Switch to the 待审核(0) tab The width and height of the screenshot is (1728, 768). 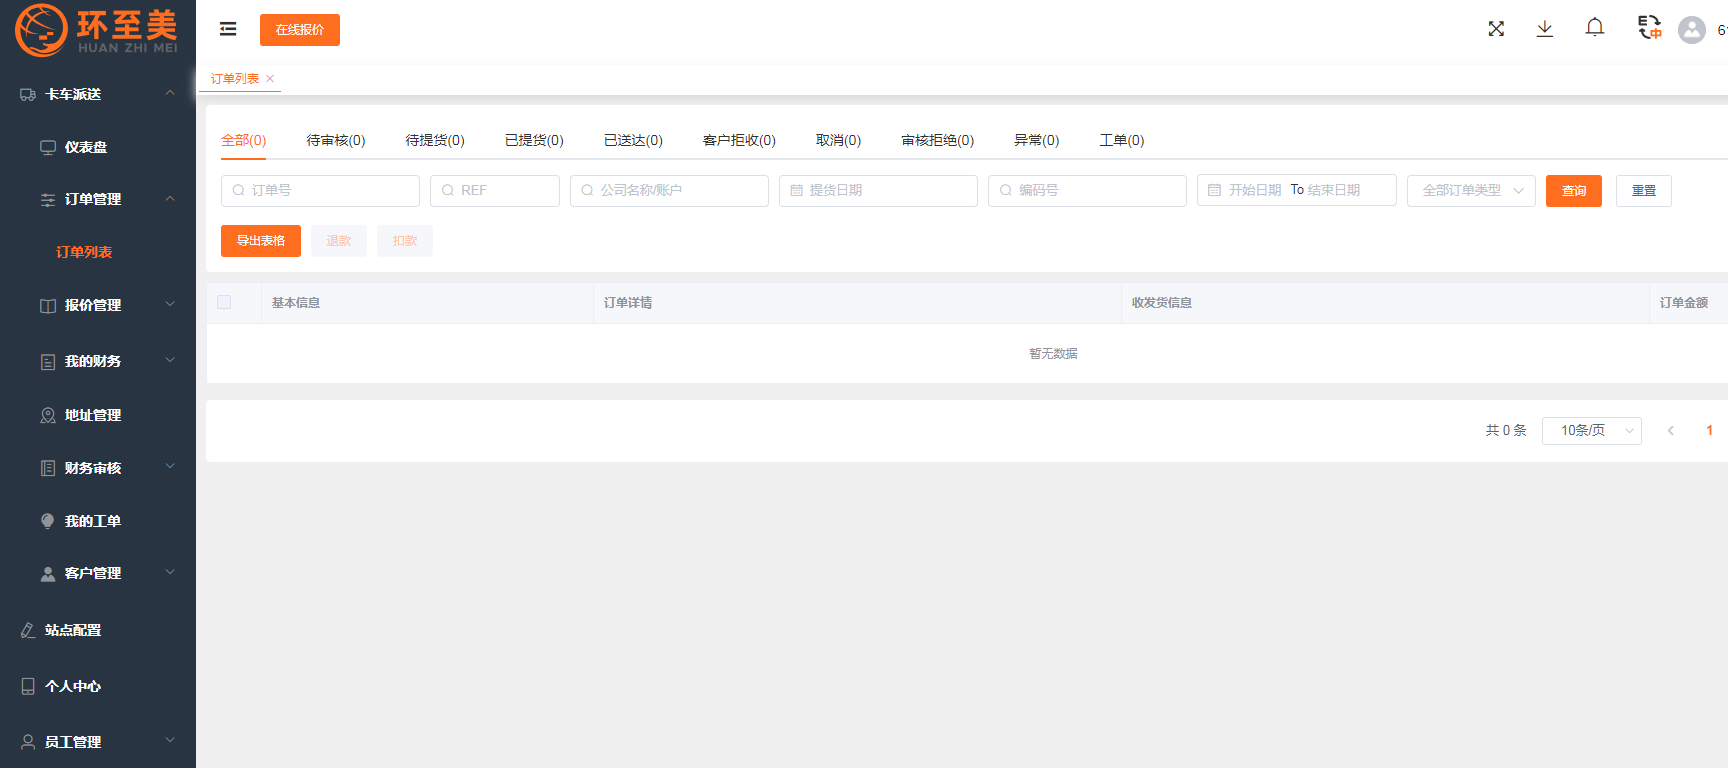click(335, 140)
